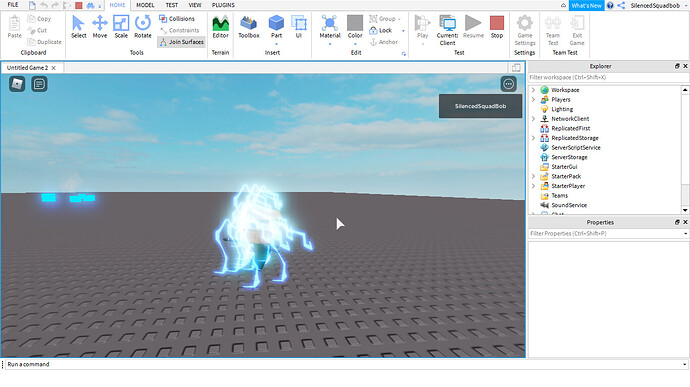The height and width of the screenshot is (387, 690).
Task: Click the Resume button
Action: point(473,27)
